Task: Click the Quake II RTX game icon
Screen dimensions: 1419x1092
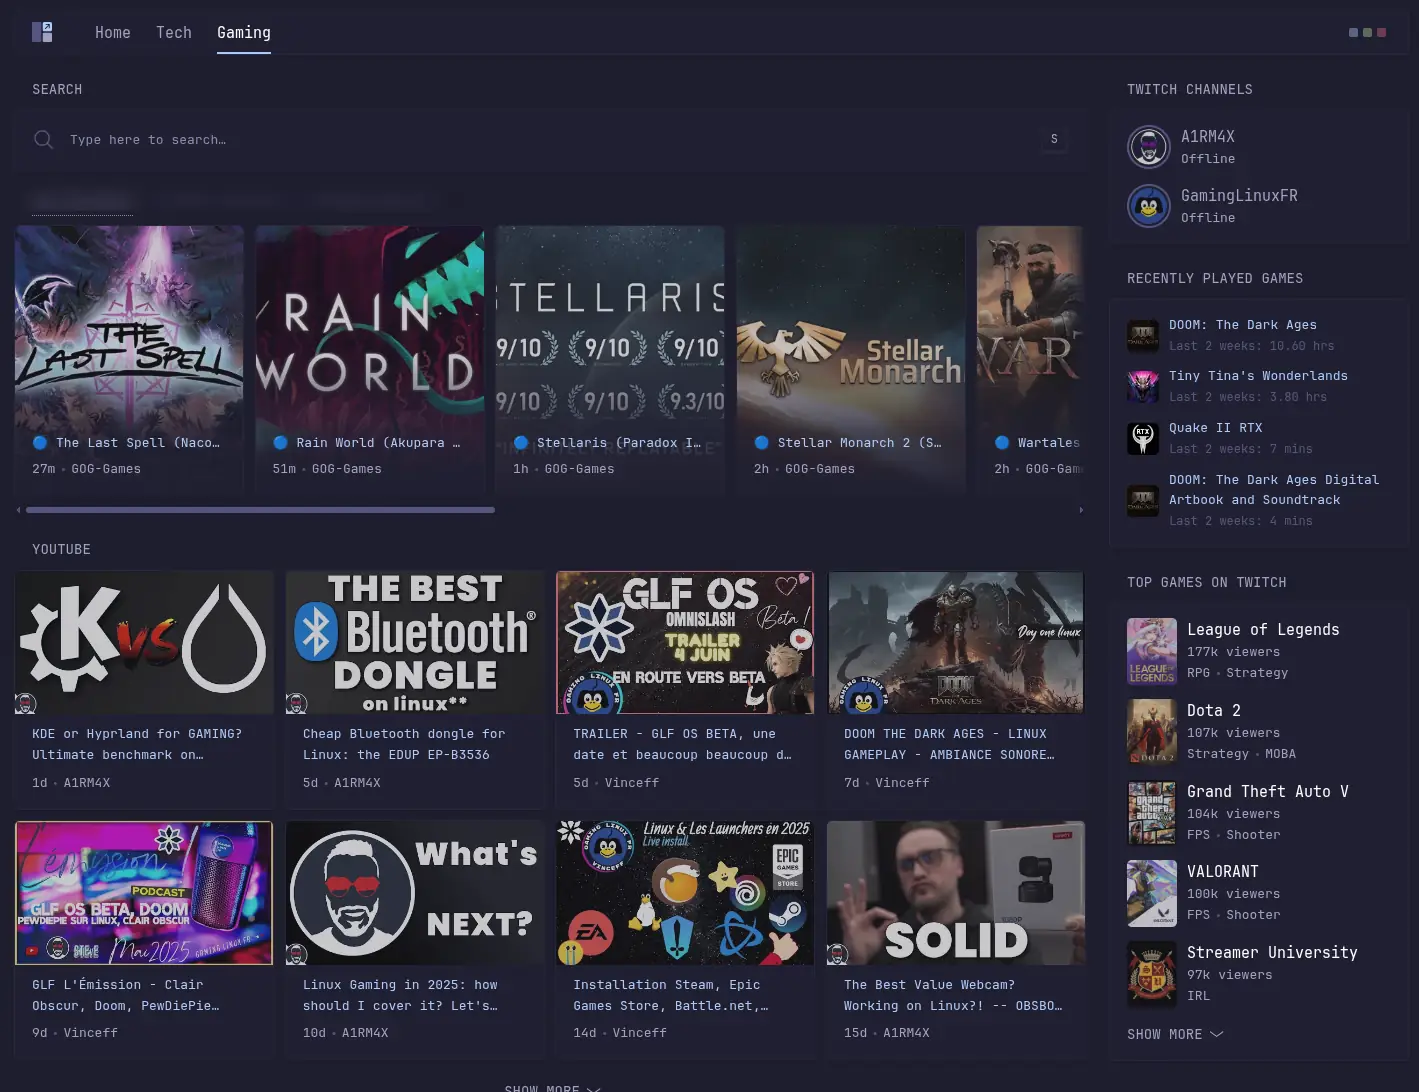Action: (1142, 438)
